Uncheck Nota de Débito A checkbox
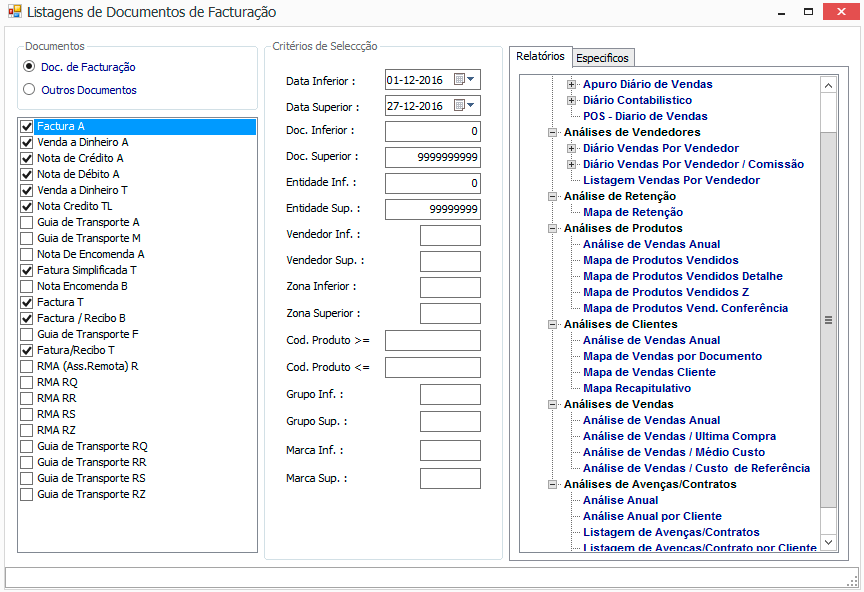 (26, 174)
